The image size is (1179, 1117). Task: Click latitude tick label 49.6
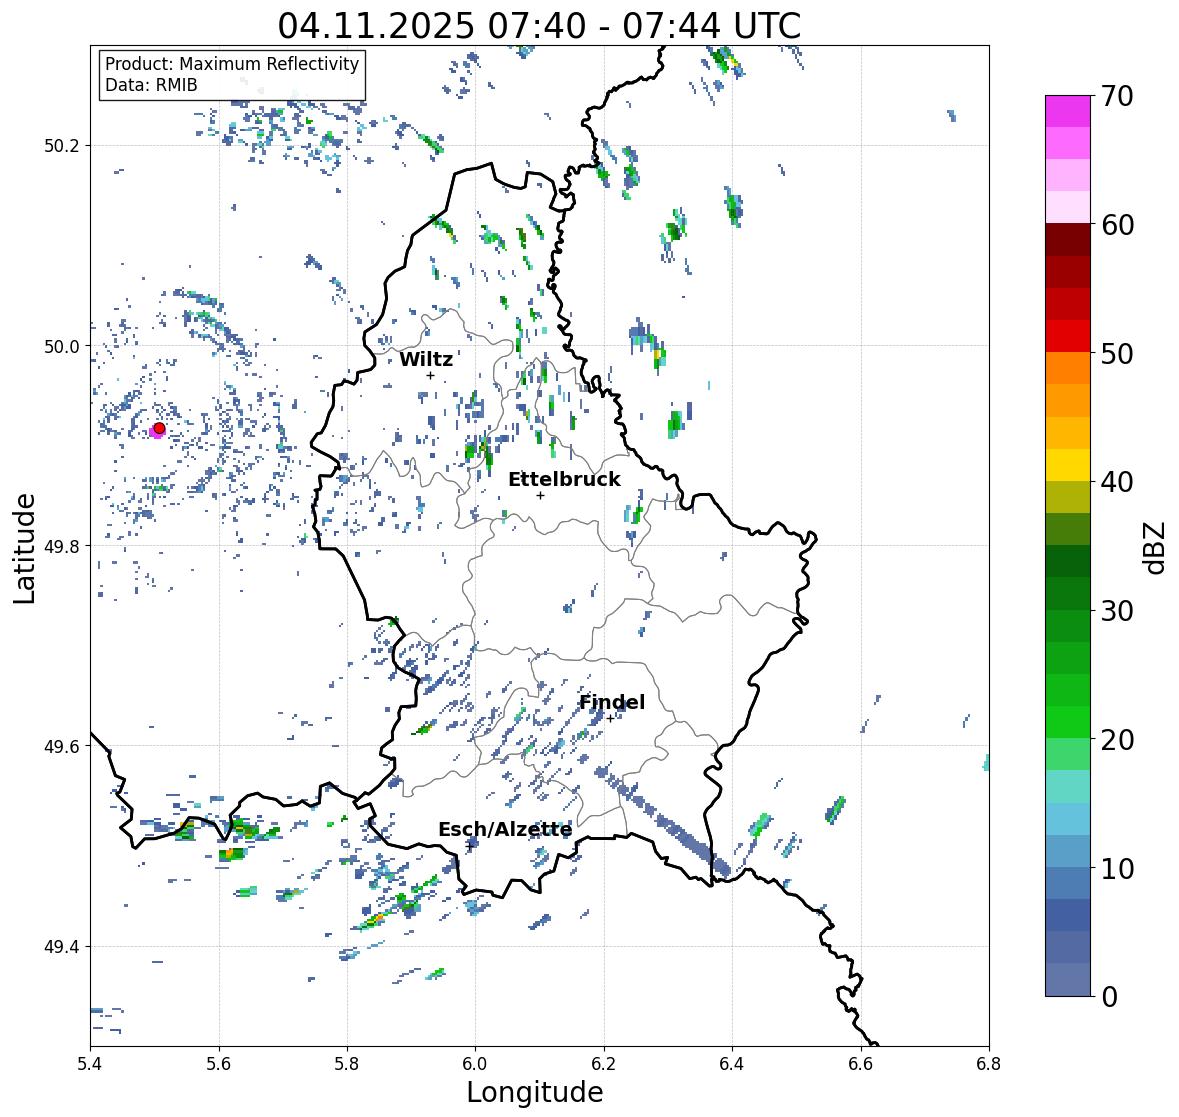pos(62,746)
